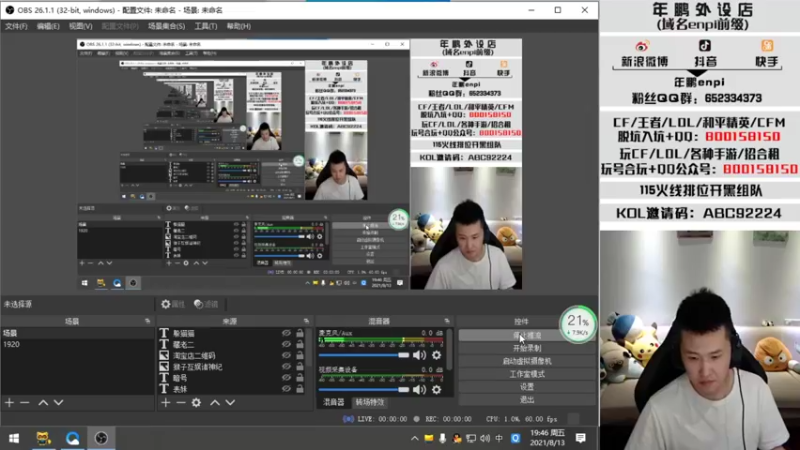800x450 pixels.
Task: Toggle visibility eye for the 暗号 source
Action: pos(286,378)
